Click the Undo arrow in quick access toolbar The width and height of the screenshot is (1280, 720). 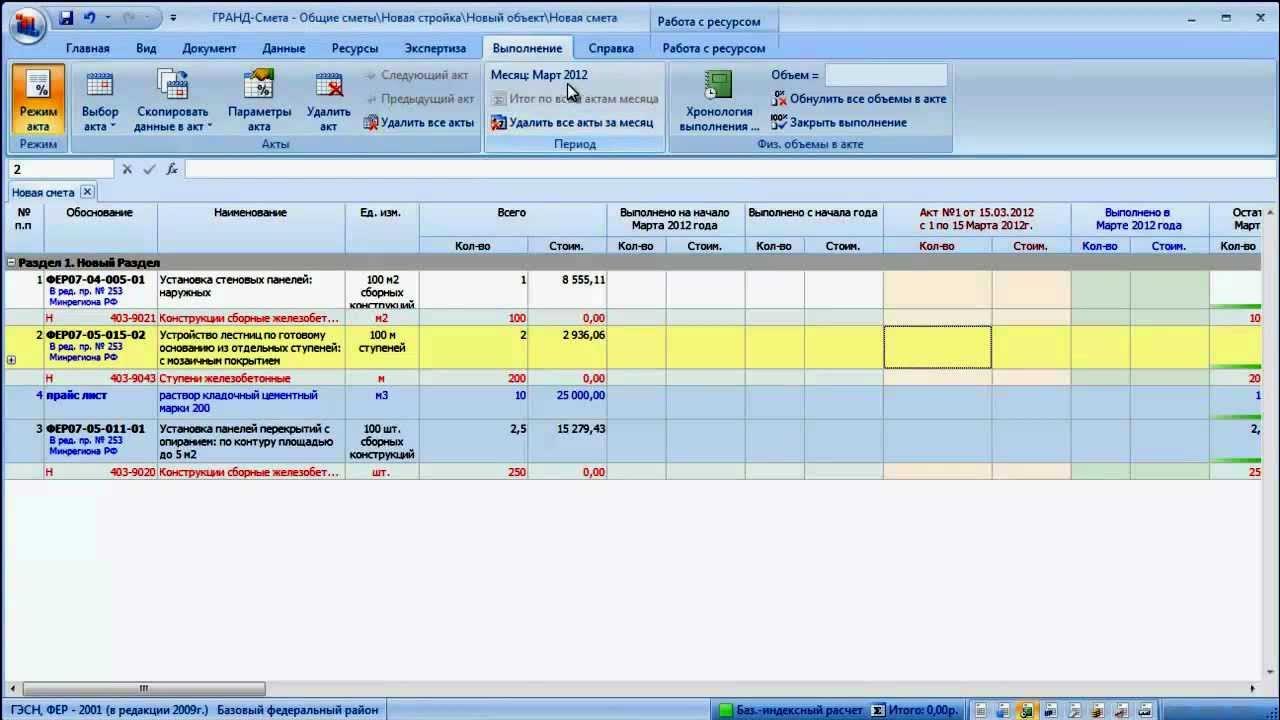point(90,18)
